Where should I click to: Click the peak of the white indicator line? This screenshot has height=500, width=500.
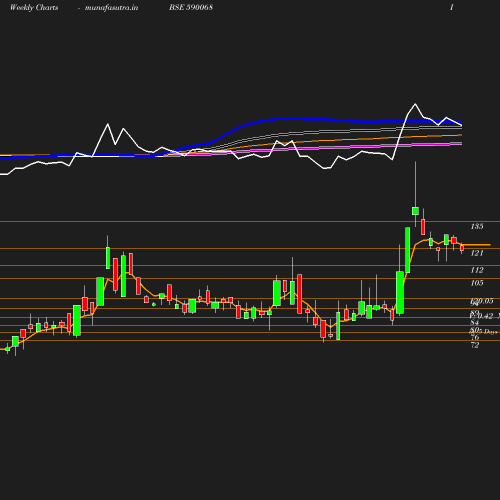(x=415, y=104)
